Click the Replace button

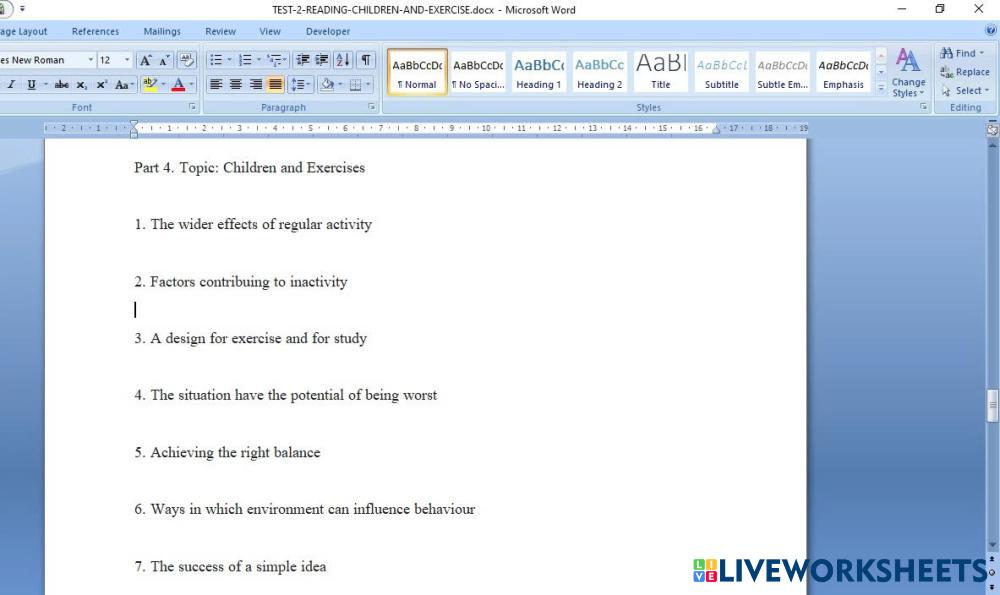pyautogui.click(x=965, y=72)
